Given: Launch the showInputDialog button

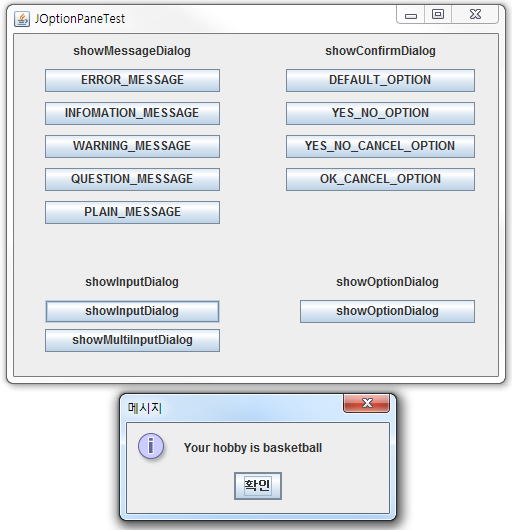Looking at the screenshot, I should coord(132,311).
